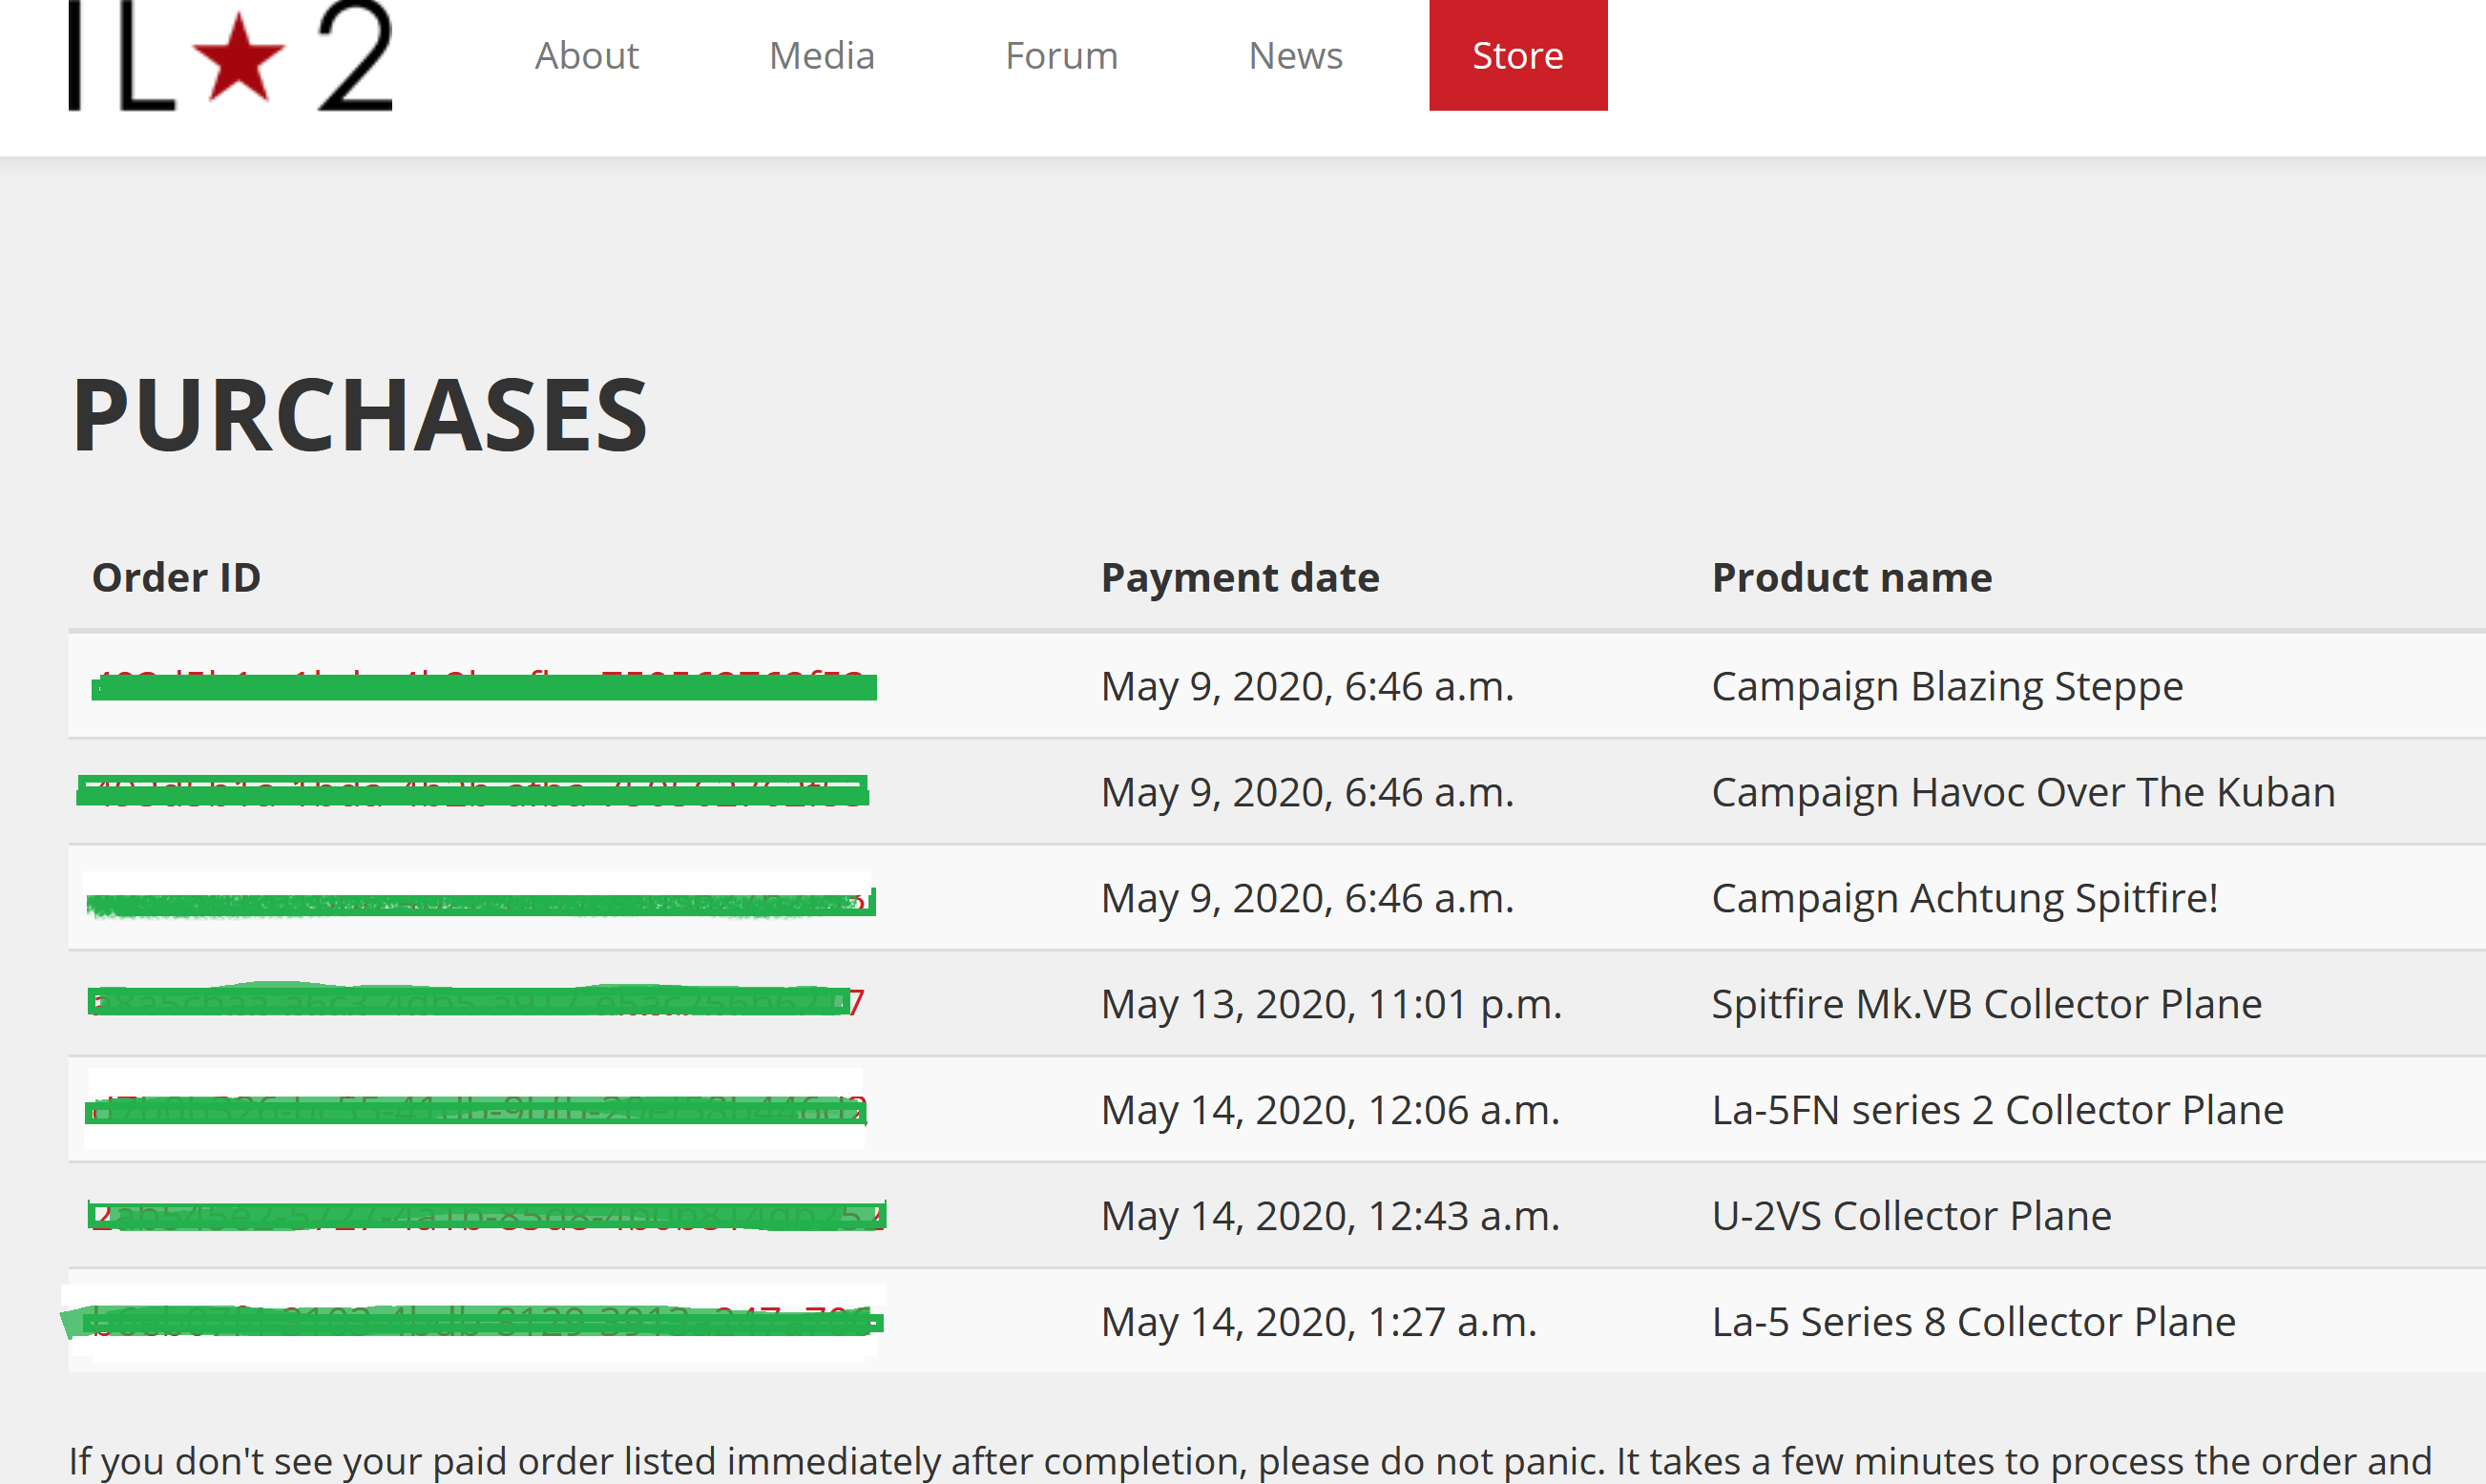Open order ID link for Campaign Achtung Spitfire!

point(481,903)
